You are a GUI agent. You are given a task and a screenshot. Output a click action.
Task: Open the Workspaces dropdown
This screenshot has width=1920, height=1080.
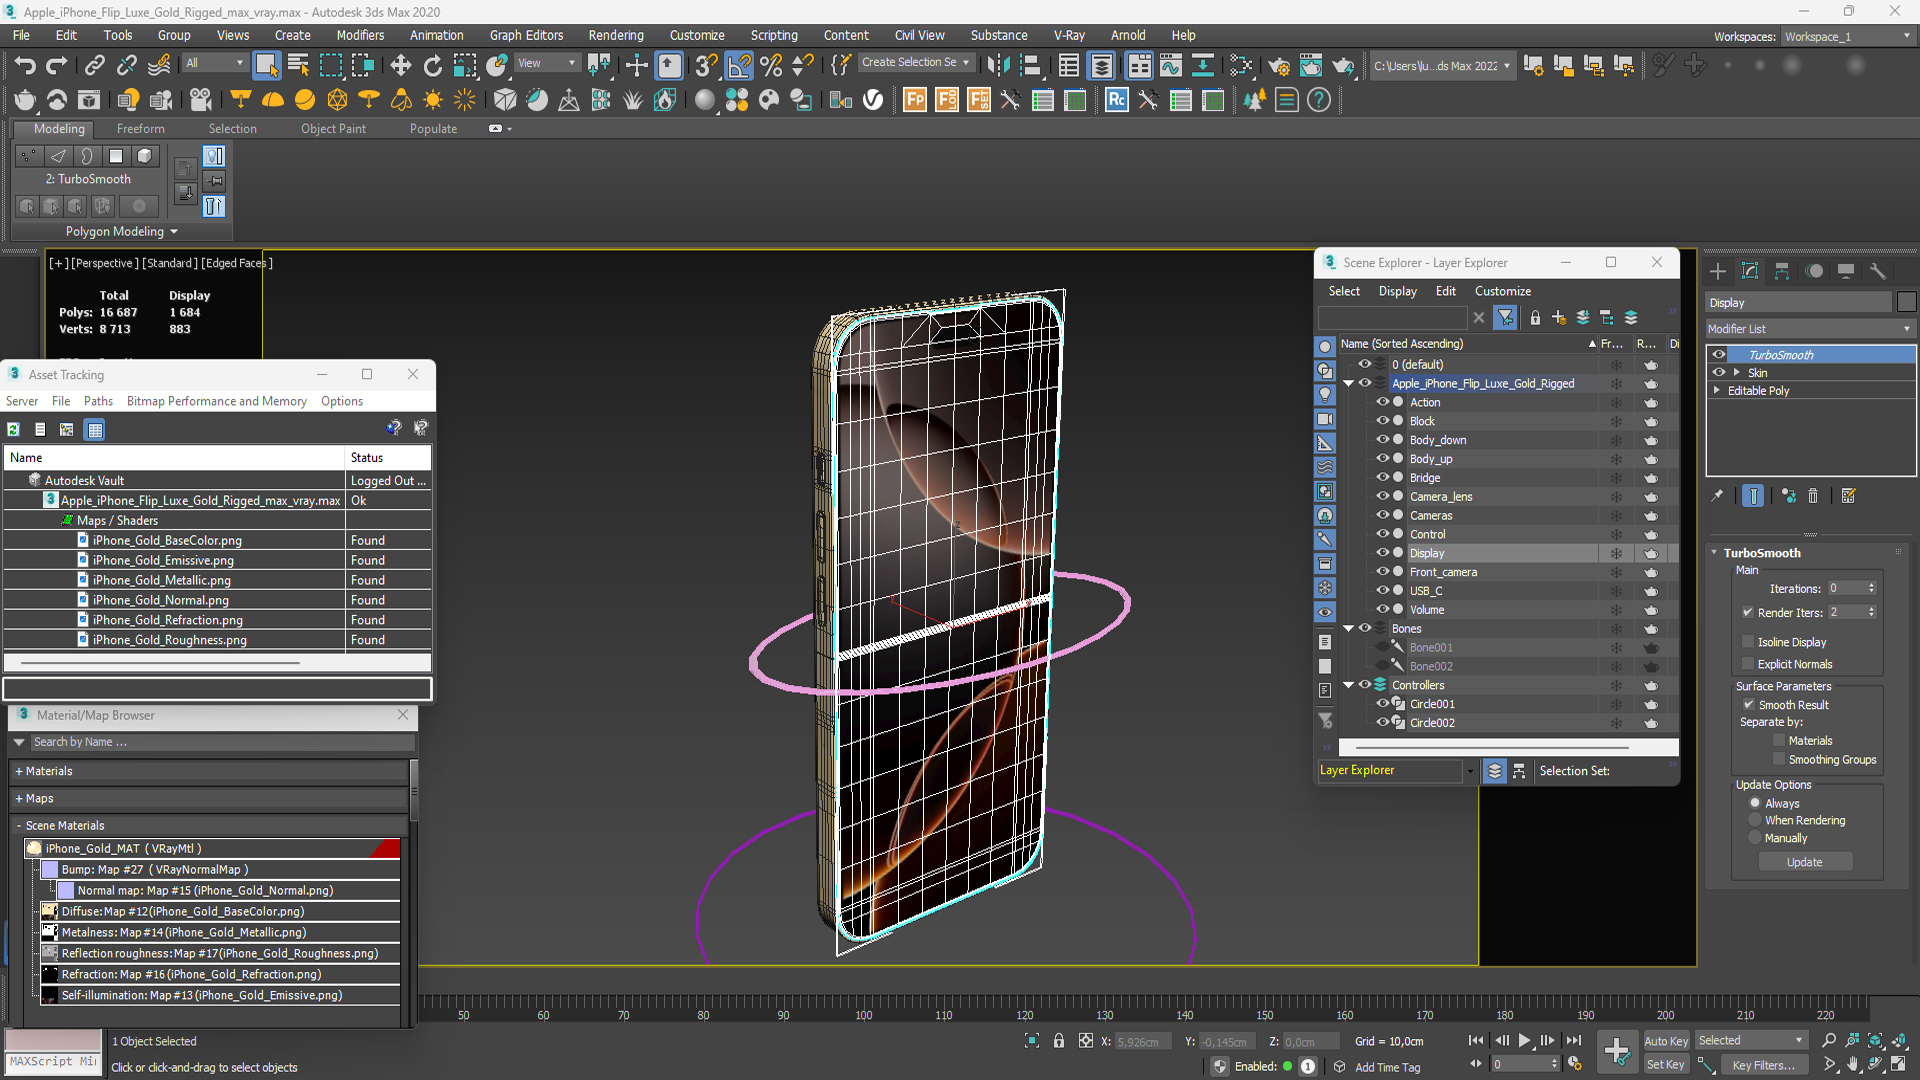point(1848,37)
